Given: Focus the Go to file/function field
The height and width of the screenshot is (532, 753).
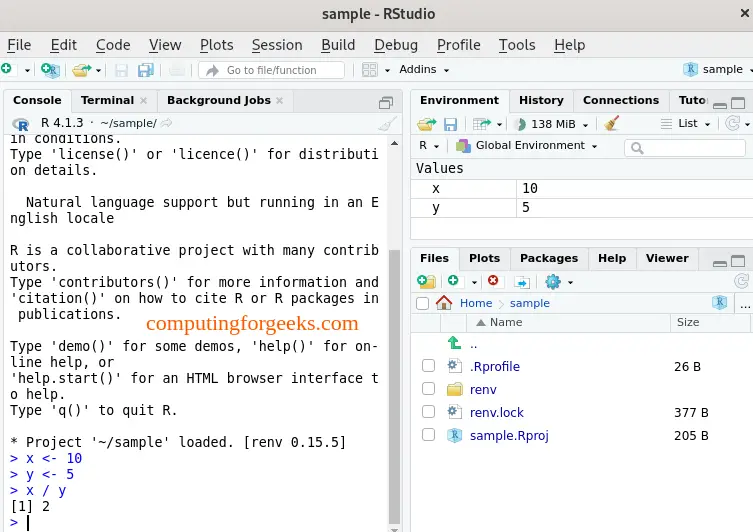Looking at the screenshot, I should (271, 70).
